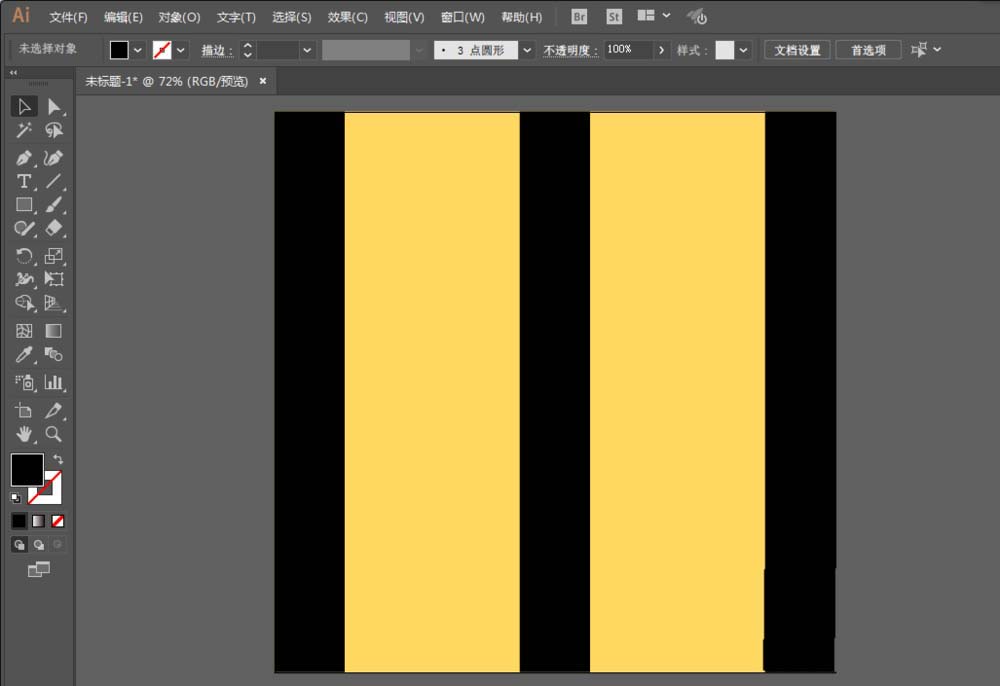The height and width of the screenshot is (686, 1000).
Task: Choose the Zoom tool
Action: point(54,434)
